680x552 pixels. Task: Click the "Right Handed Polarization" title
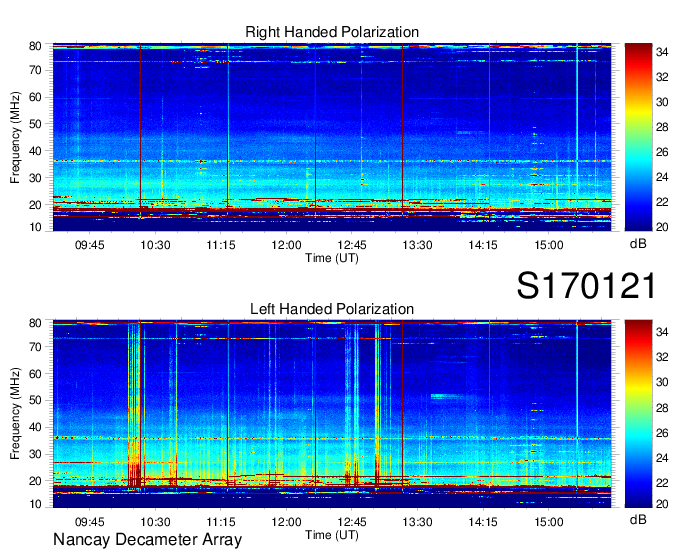pyautogui.click(x=332, y=32)
